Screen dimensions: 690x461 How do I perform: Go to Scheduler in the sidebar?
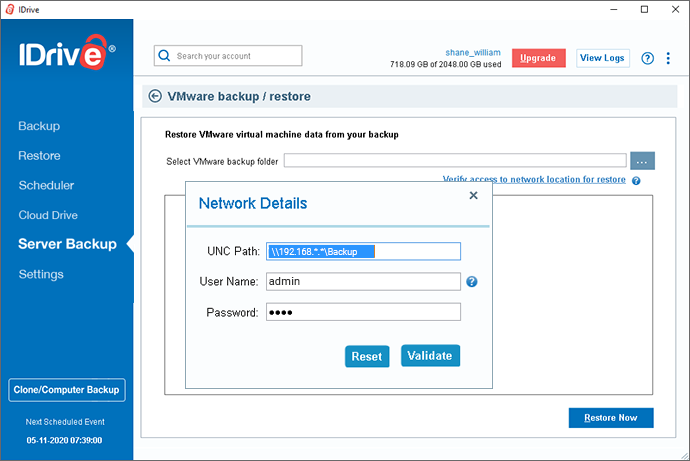46,185
